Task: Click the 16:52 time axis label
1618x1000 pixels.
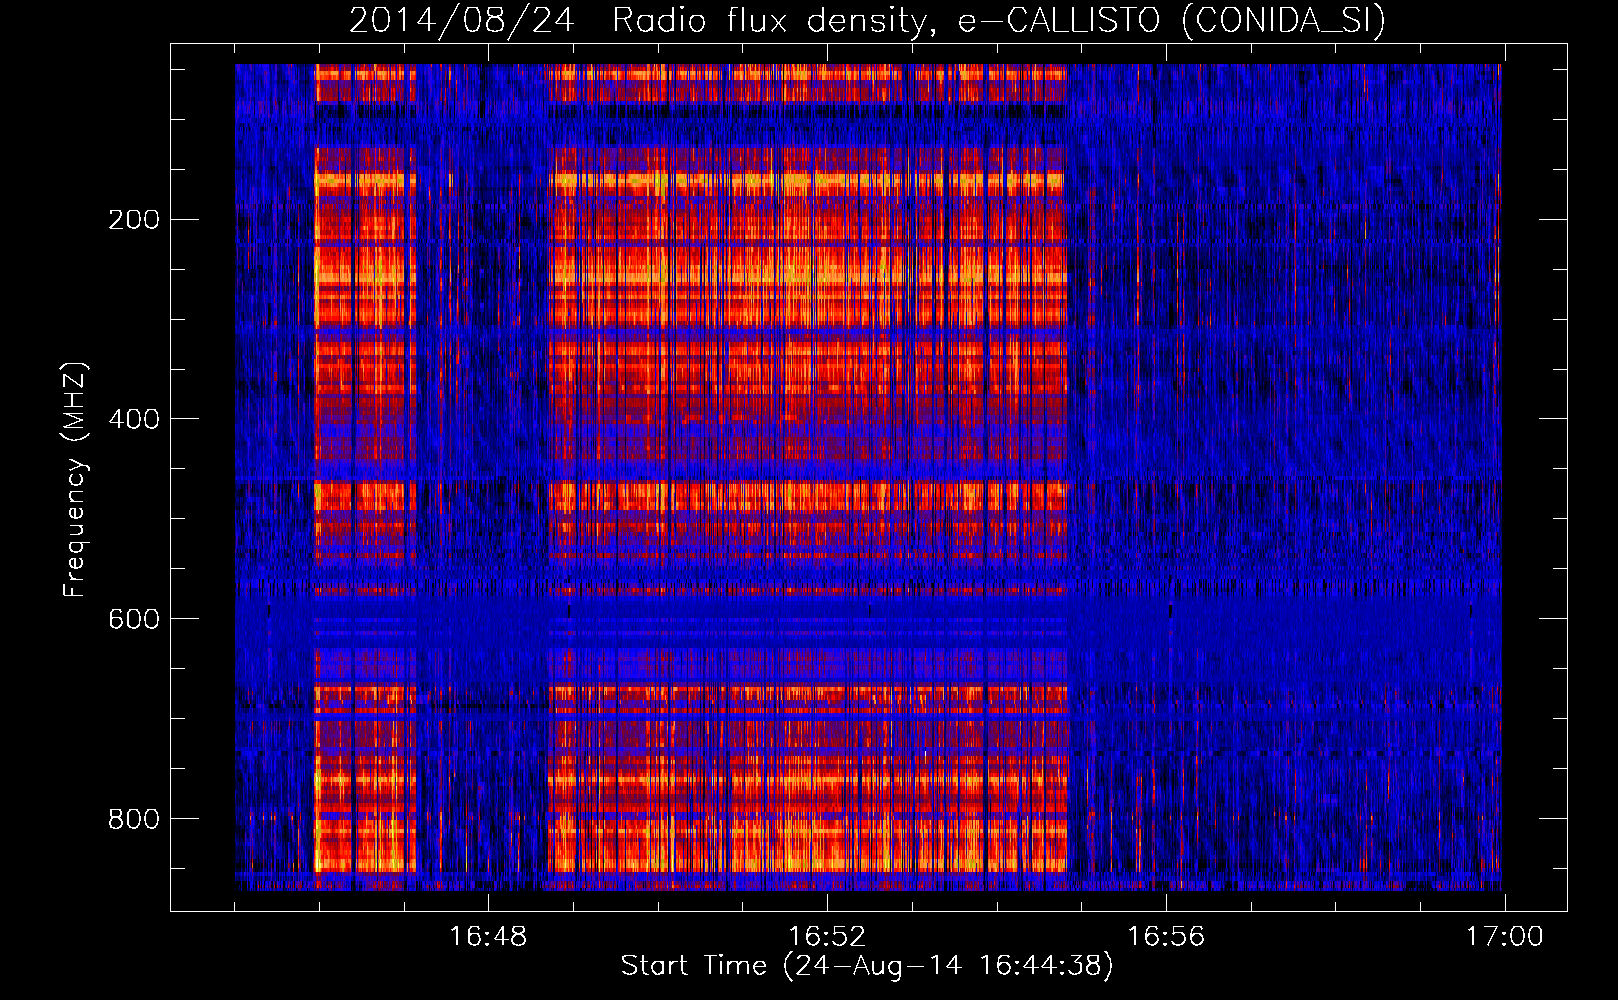Action: pyautogui.click(x=827, y=937)
